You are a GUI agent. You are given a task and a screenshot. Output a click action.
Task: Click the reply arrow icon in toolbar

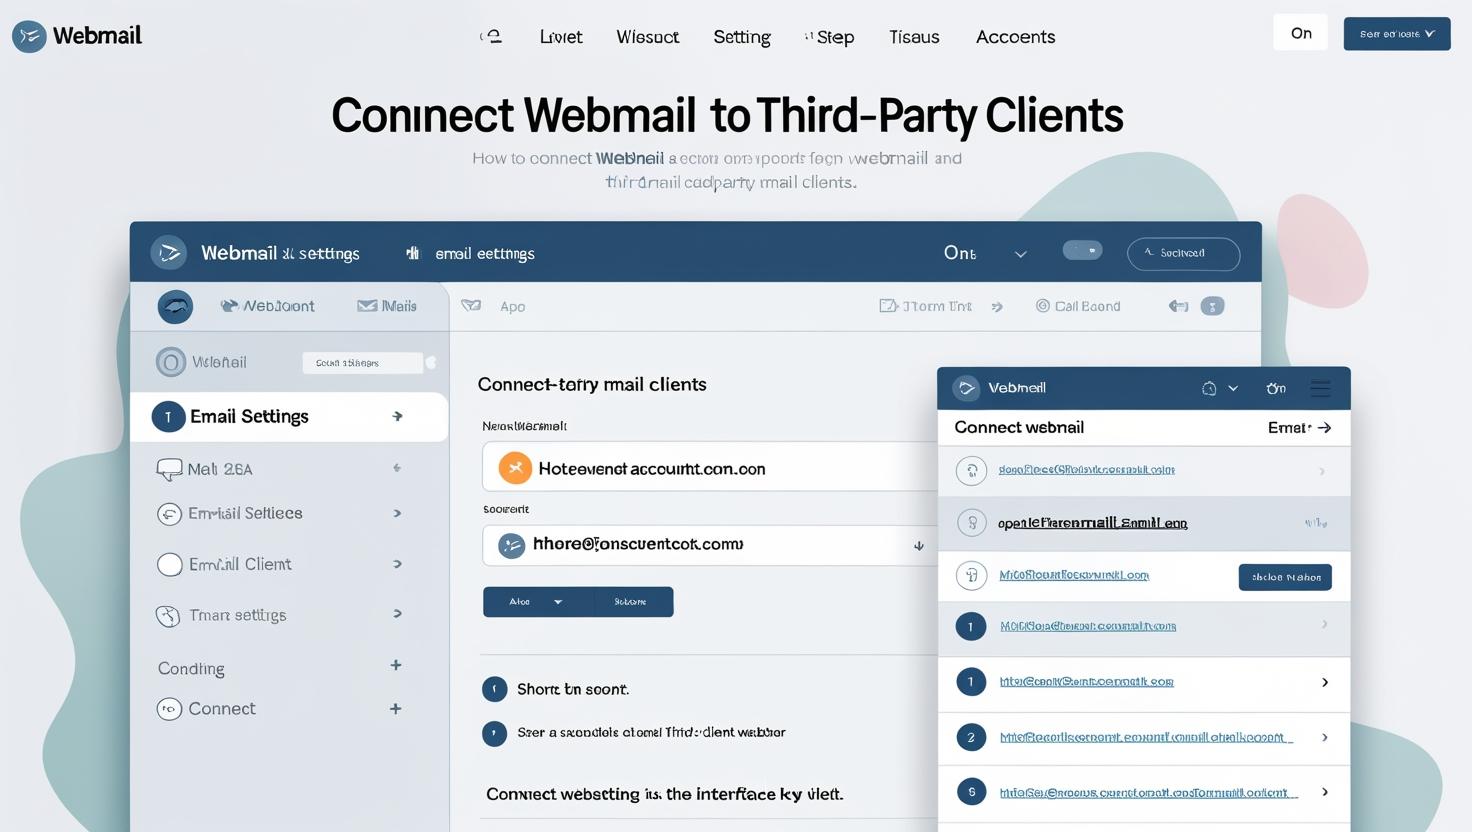click(1178, 306)
